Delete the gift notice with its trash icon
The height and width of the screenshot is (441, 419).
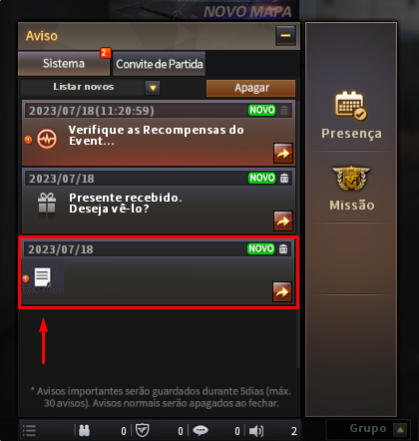[284, 178]
